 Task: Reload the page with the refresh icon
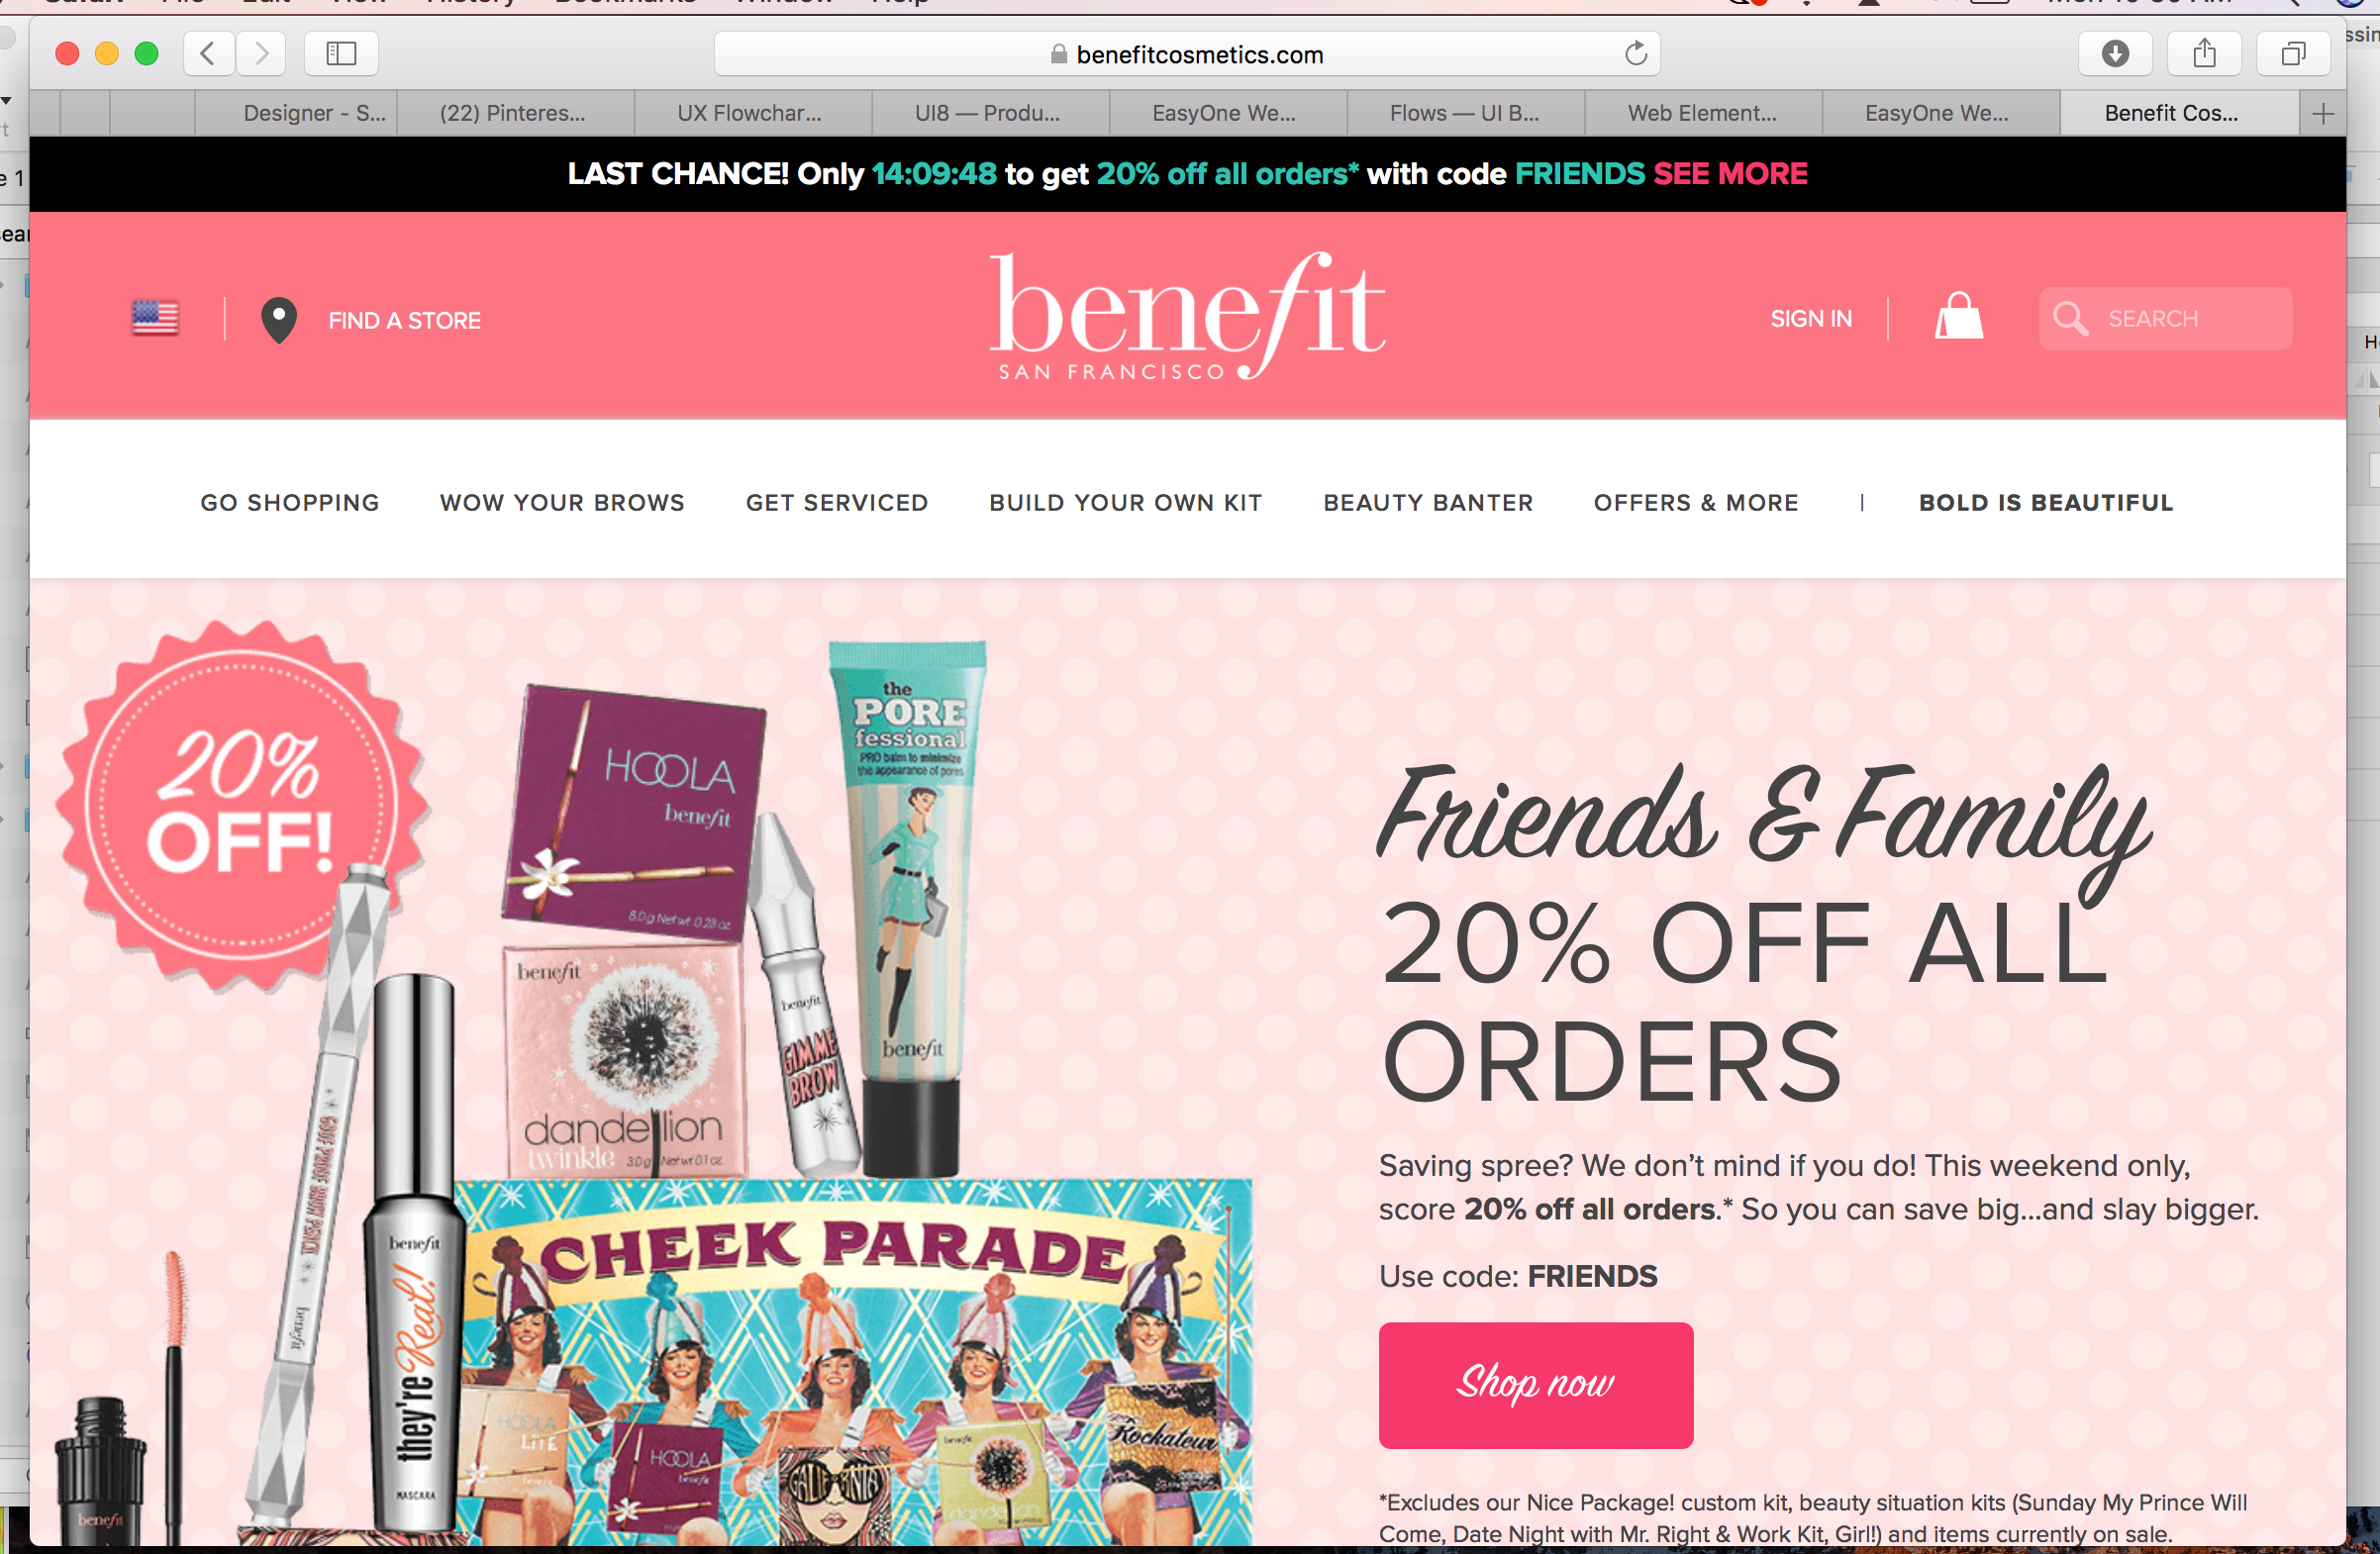pos(1636,54)
